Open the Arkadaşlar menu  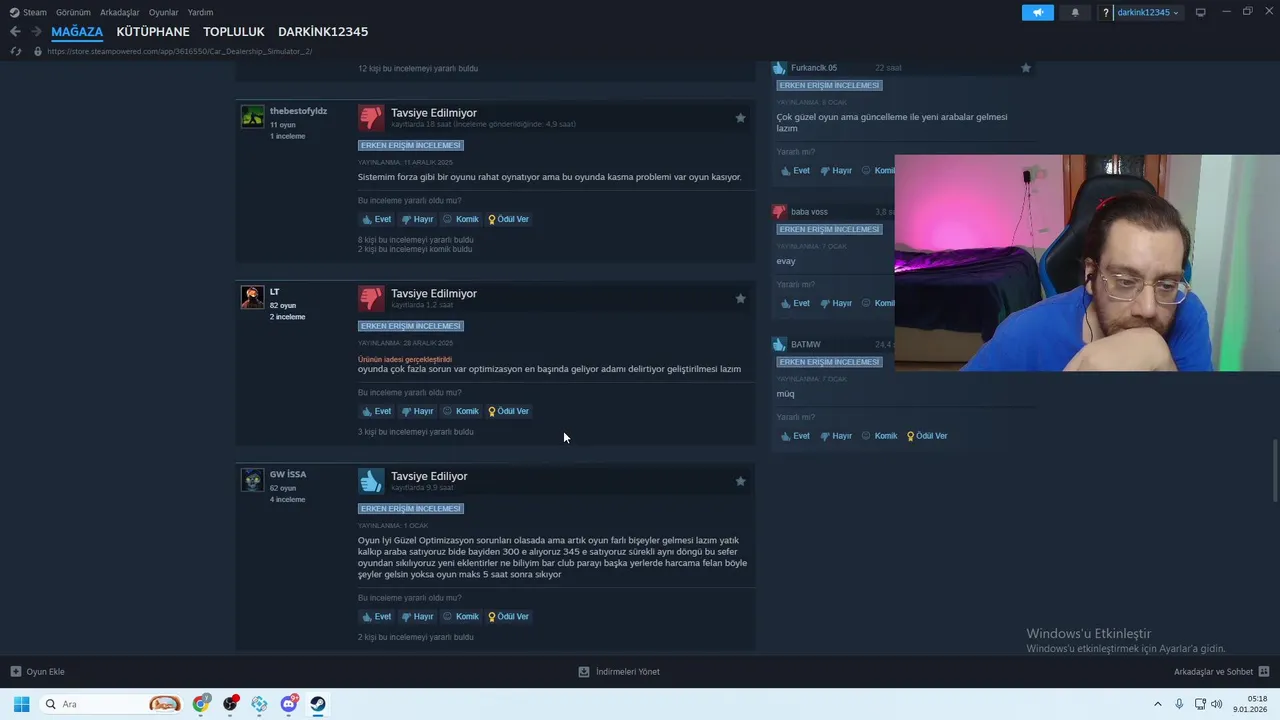(119, 12)
